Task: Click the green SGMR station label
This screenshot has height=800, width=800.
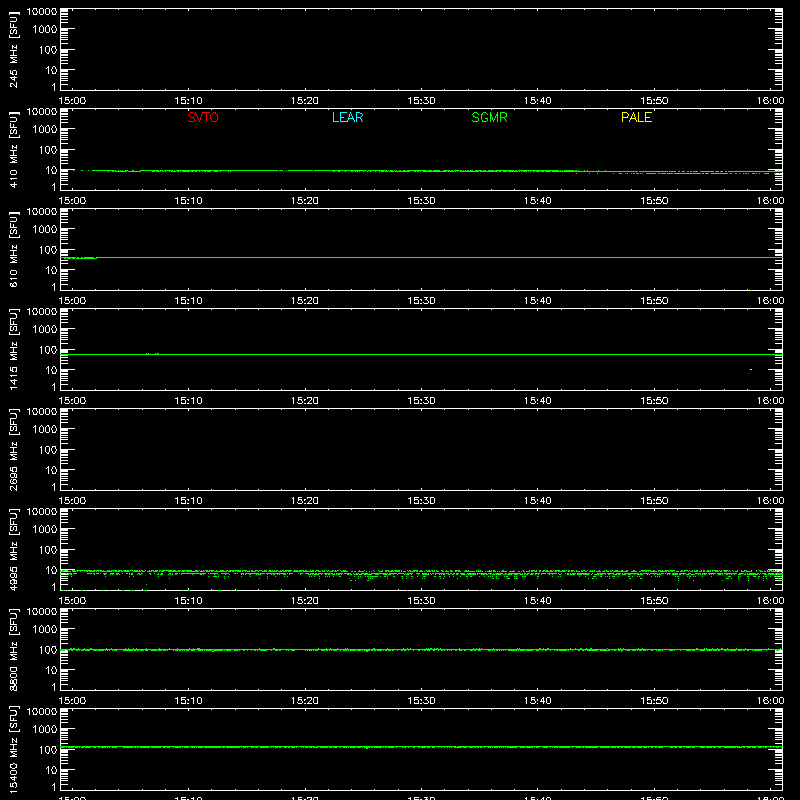Action: tap(489, 117)
